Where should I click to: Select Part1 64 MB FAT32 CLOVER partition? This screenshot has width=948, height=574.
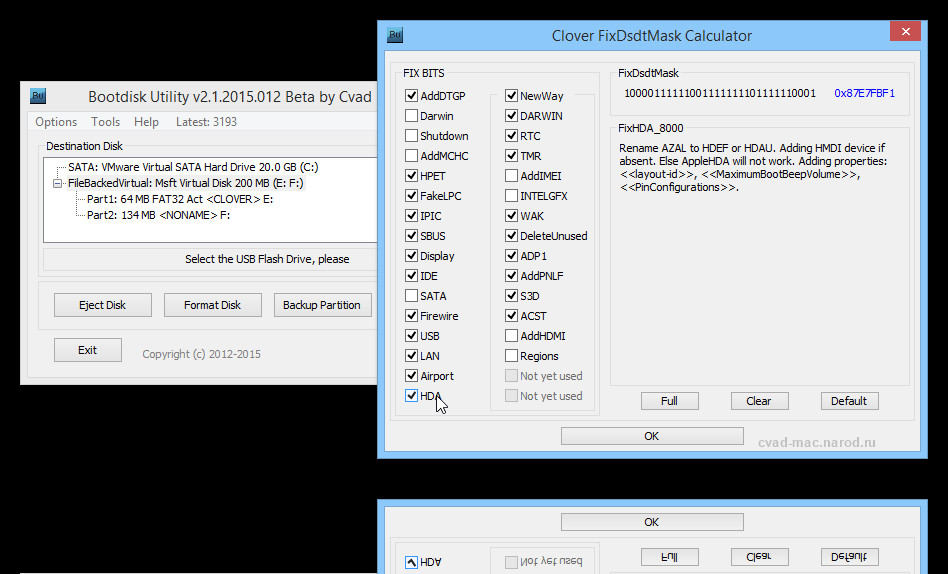pos(180,199)
